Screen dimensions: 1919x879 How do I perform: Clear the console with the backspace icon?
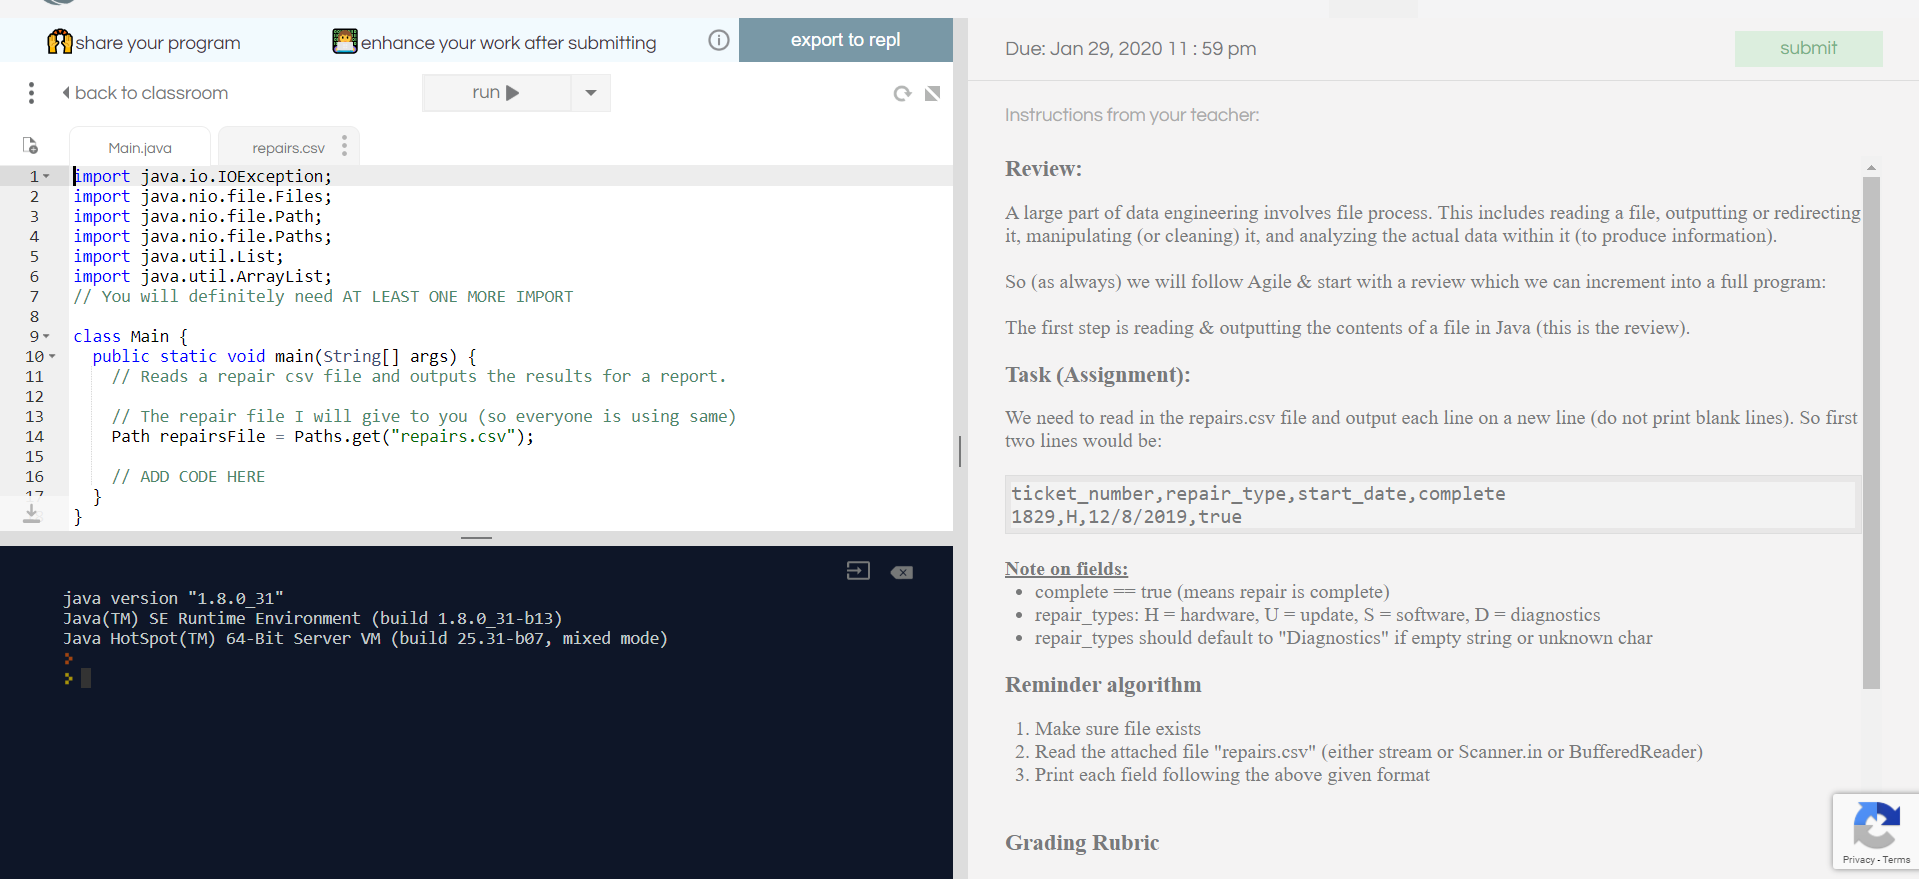click(901, 572)
